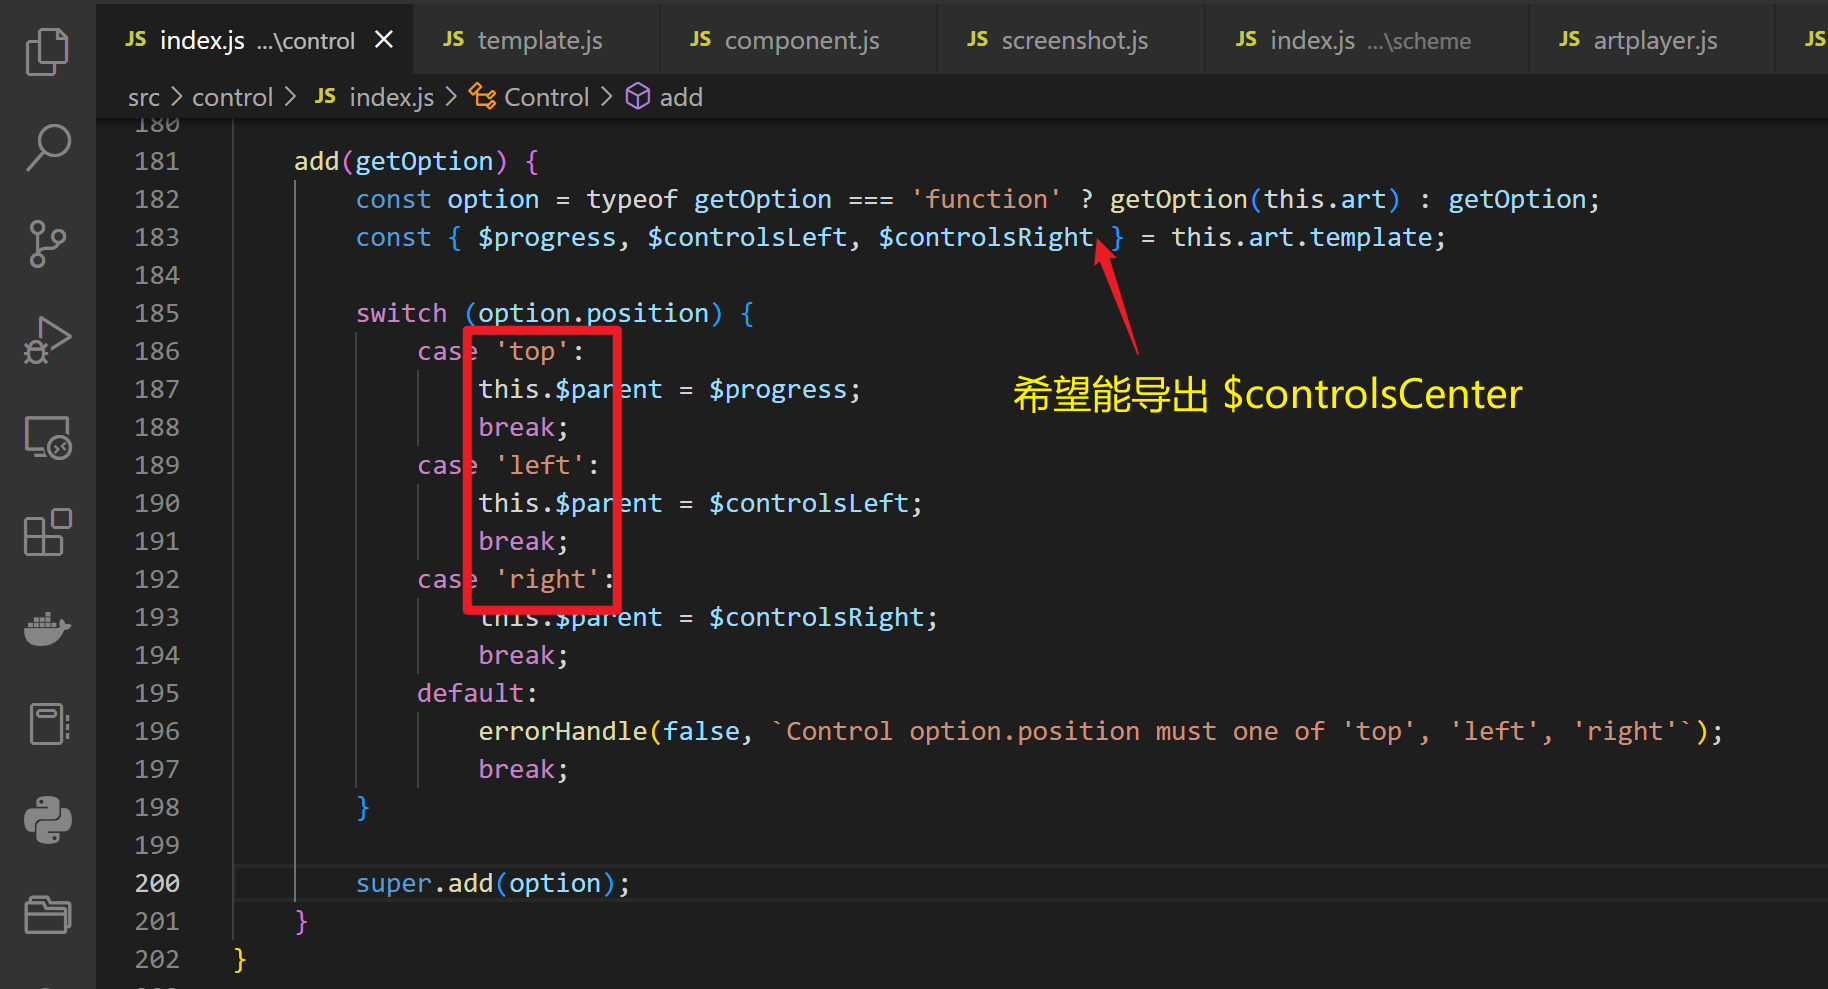Click the control folder breadcrumb
Viewport: 1828px width, 989px height.
pos(232,97)
